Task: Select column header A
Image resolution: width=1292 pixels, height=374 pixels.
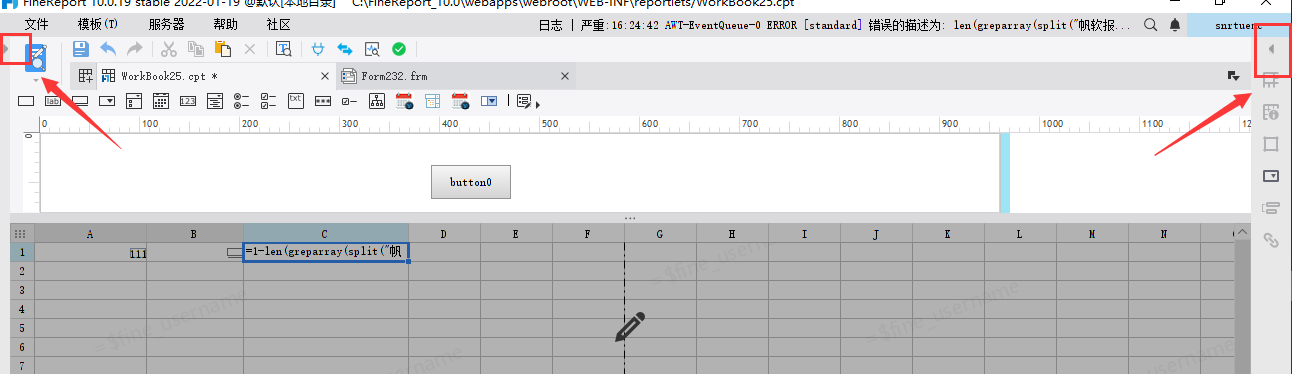Action: 91,234
